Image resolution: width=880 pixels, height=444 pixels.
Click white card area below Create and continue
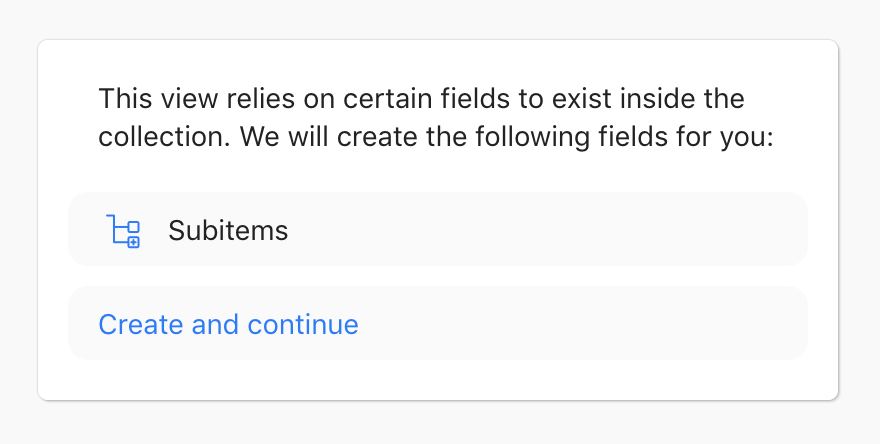438,380
